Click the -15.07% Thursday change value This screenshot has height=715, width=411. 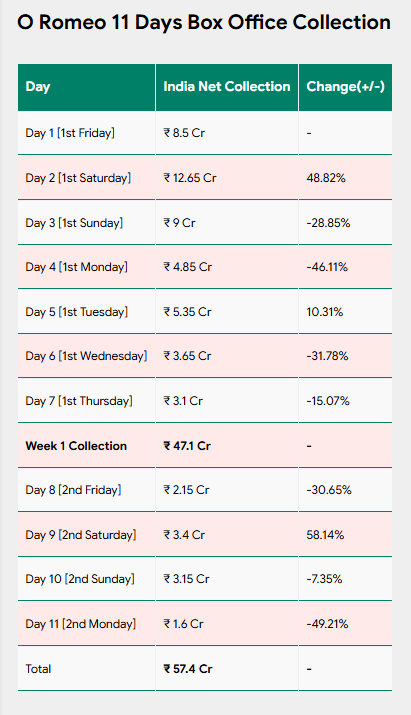(328, 401)
